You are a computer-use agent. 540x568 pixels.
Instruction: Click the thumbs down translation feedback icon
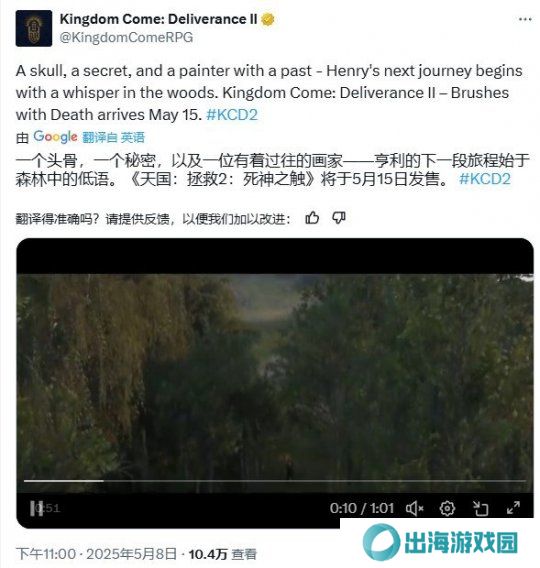(x=339, y=218)
